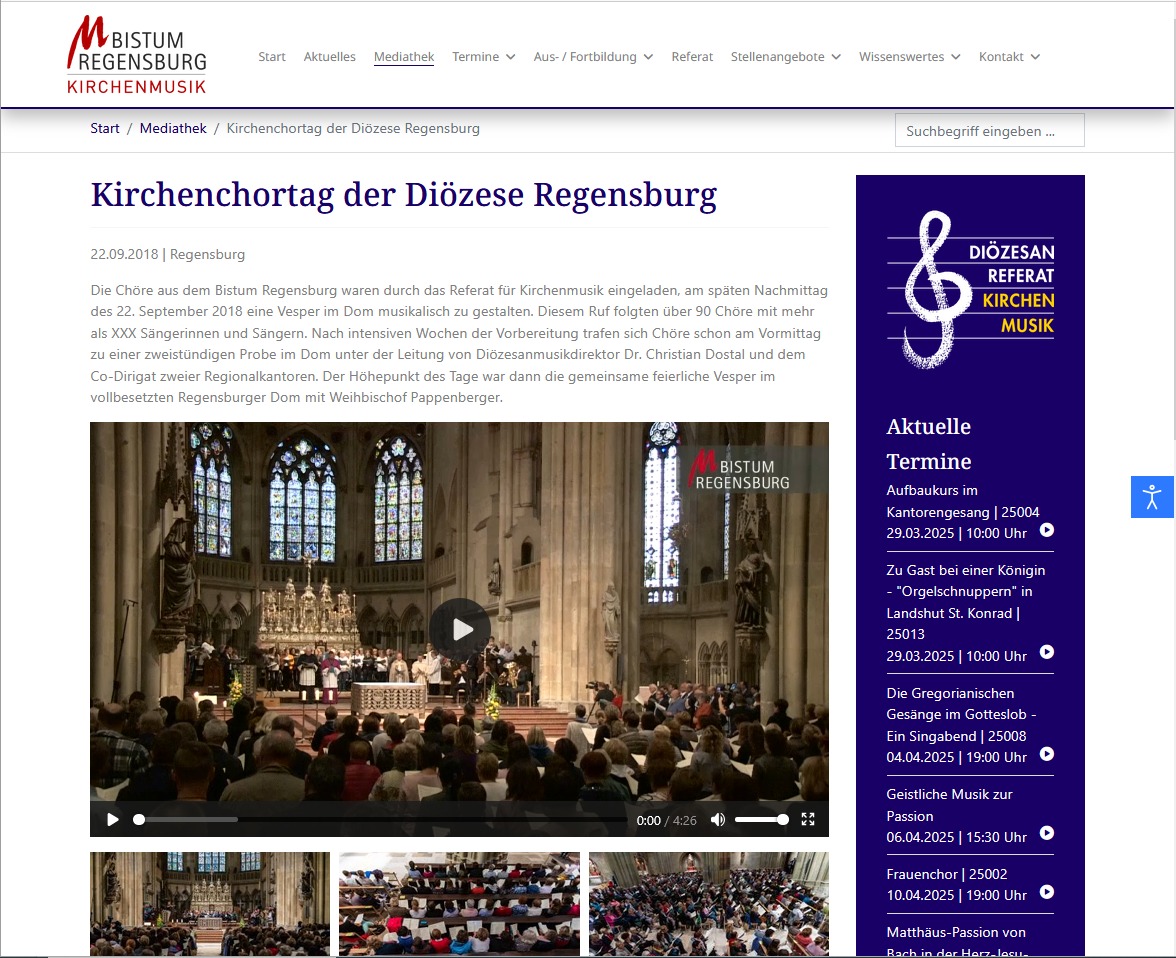The image size is (1176, 958).
Task: Expand the Stellenangebote menu
Action: (786, 57)
